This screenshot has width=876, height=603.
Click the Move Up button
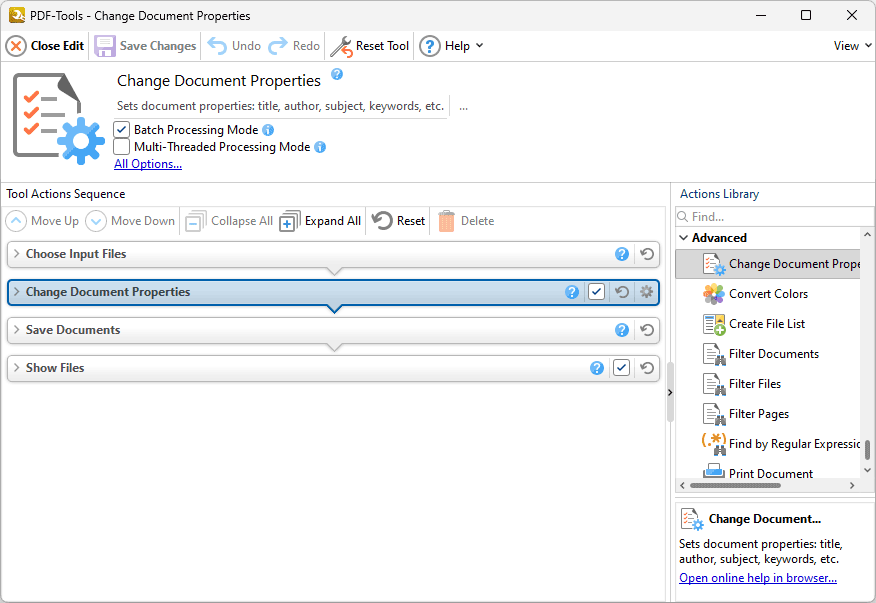tap(42, 221)
